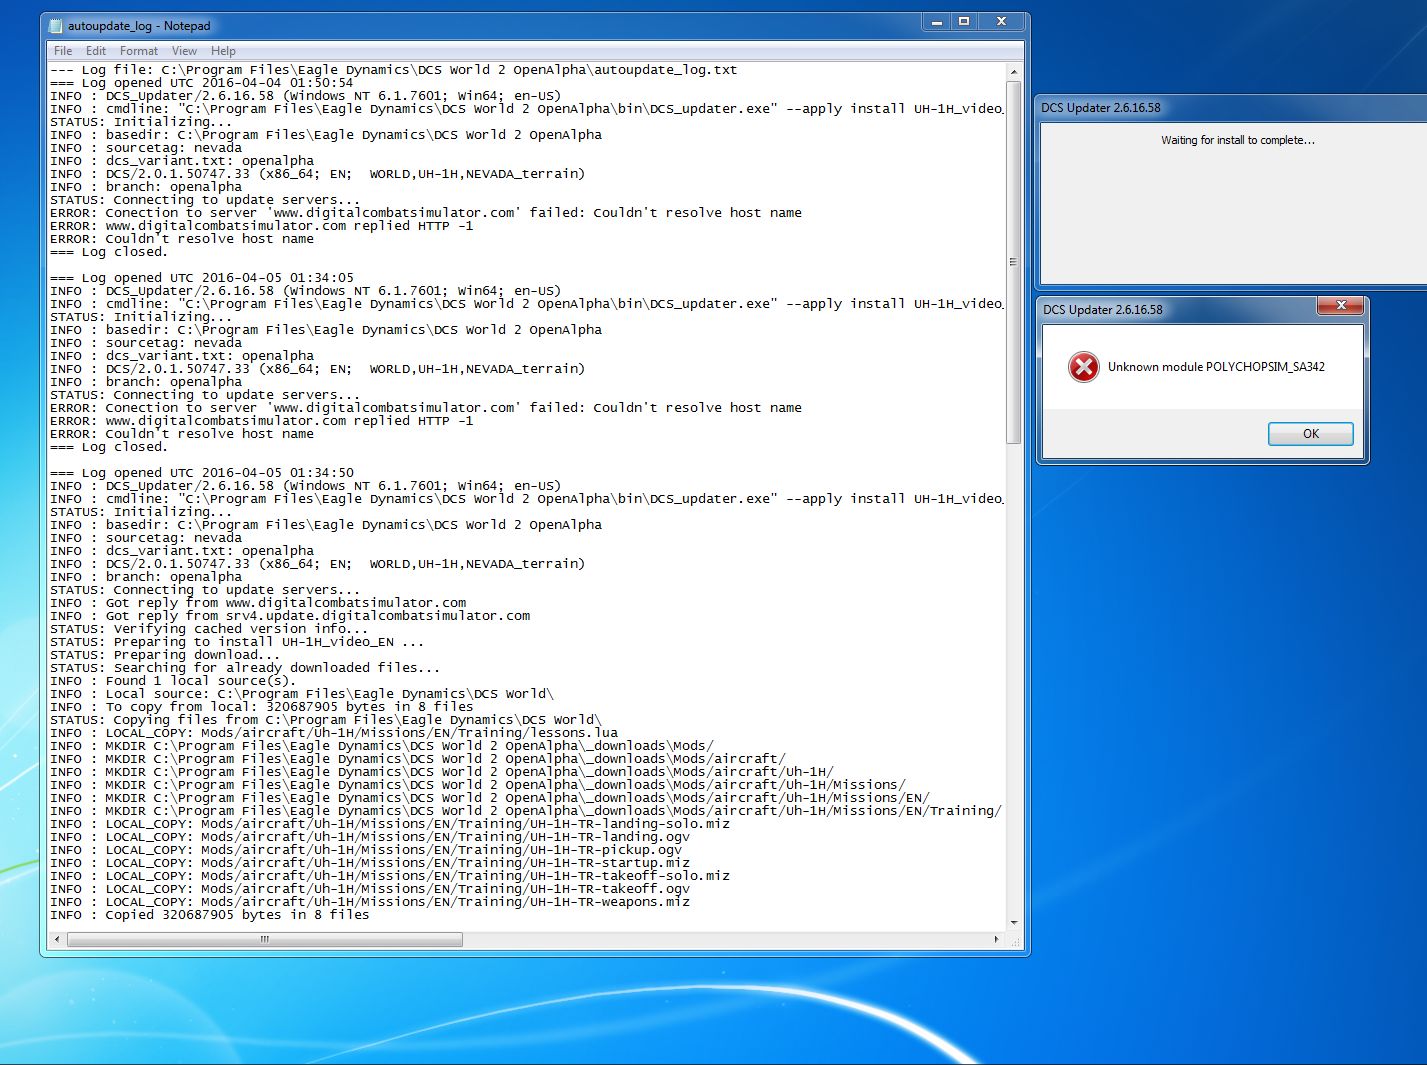Click 'Log opened UTC 2016-04-04 01:50:54' line
This screenshot has height=1065, width=1427.
[202, 83]
